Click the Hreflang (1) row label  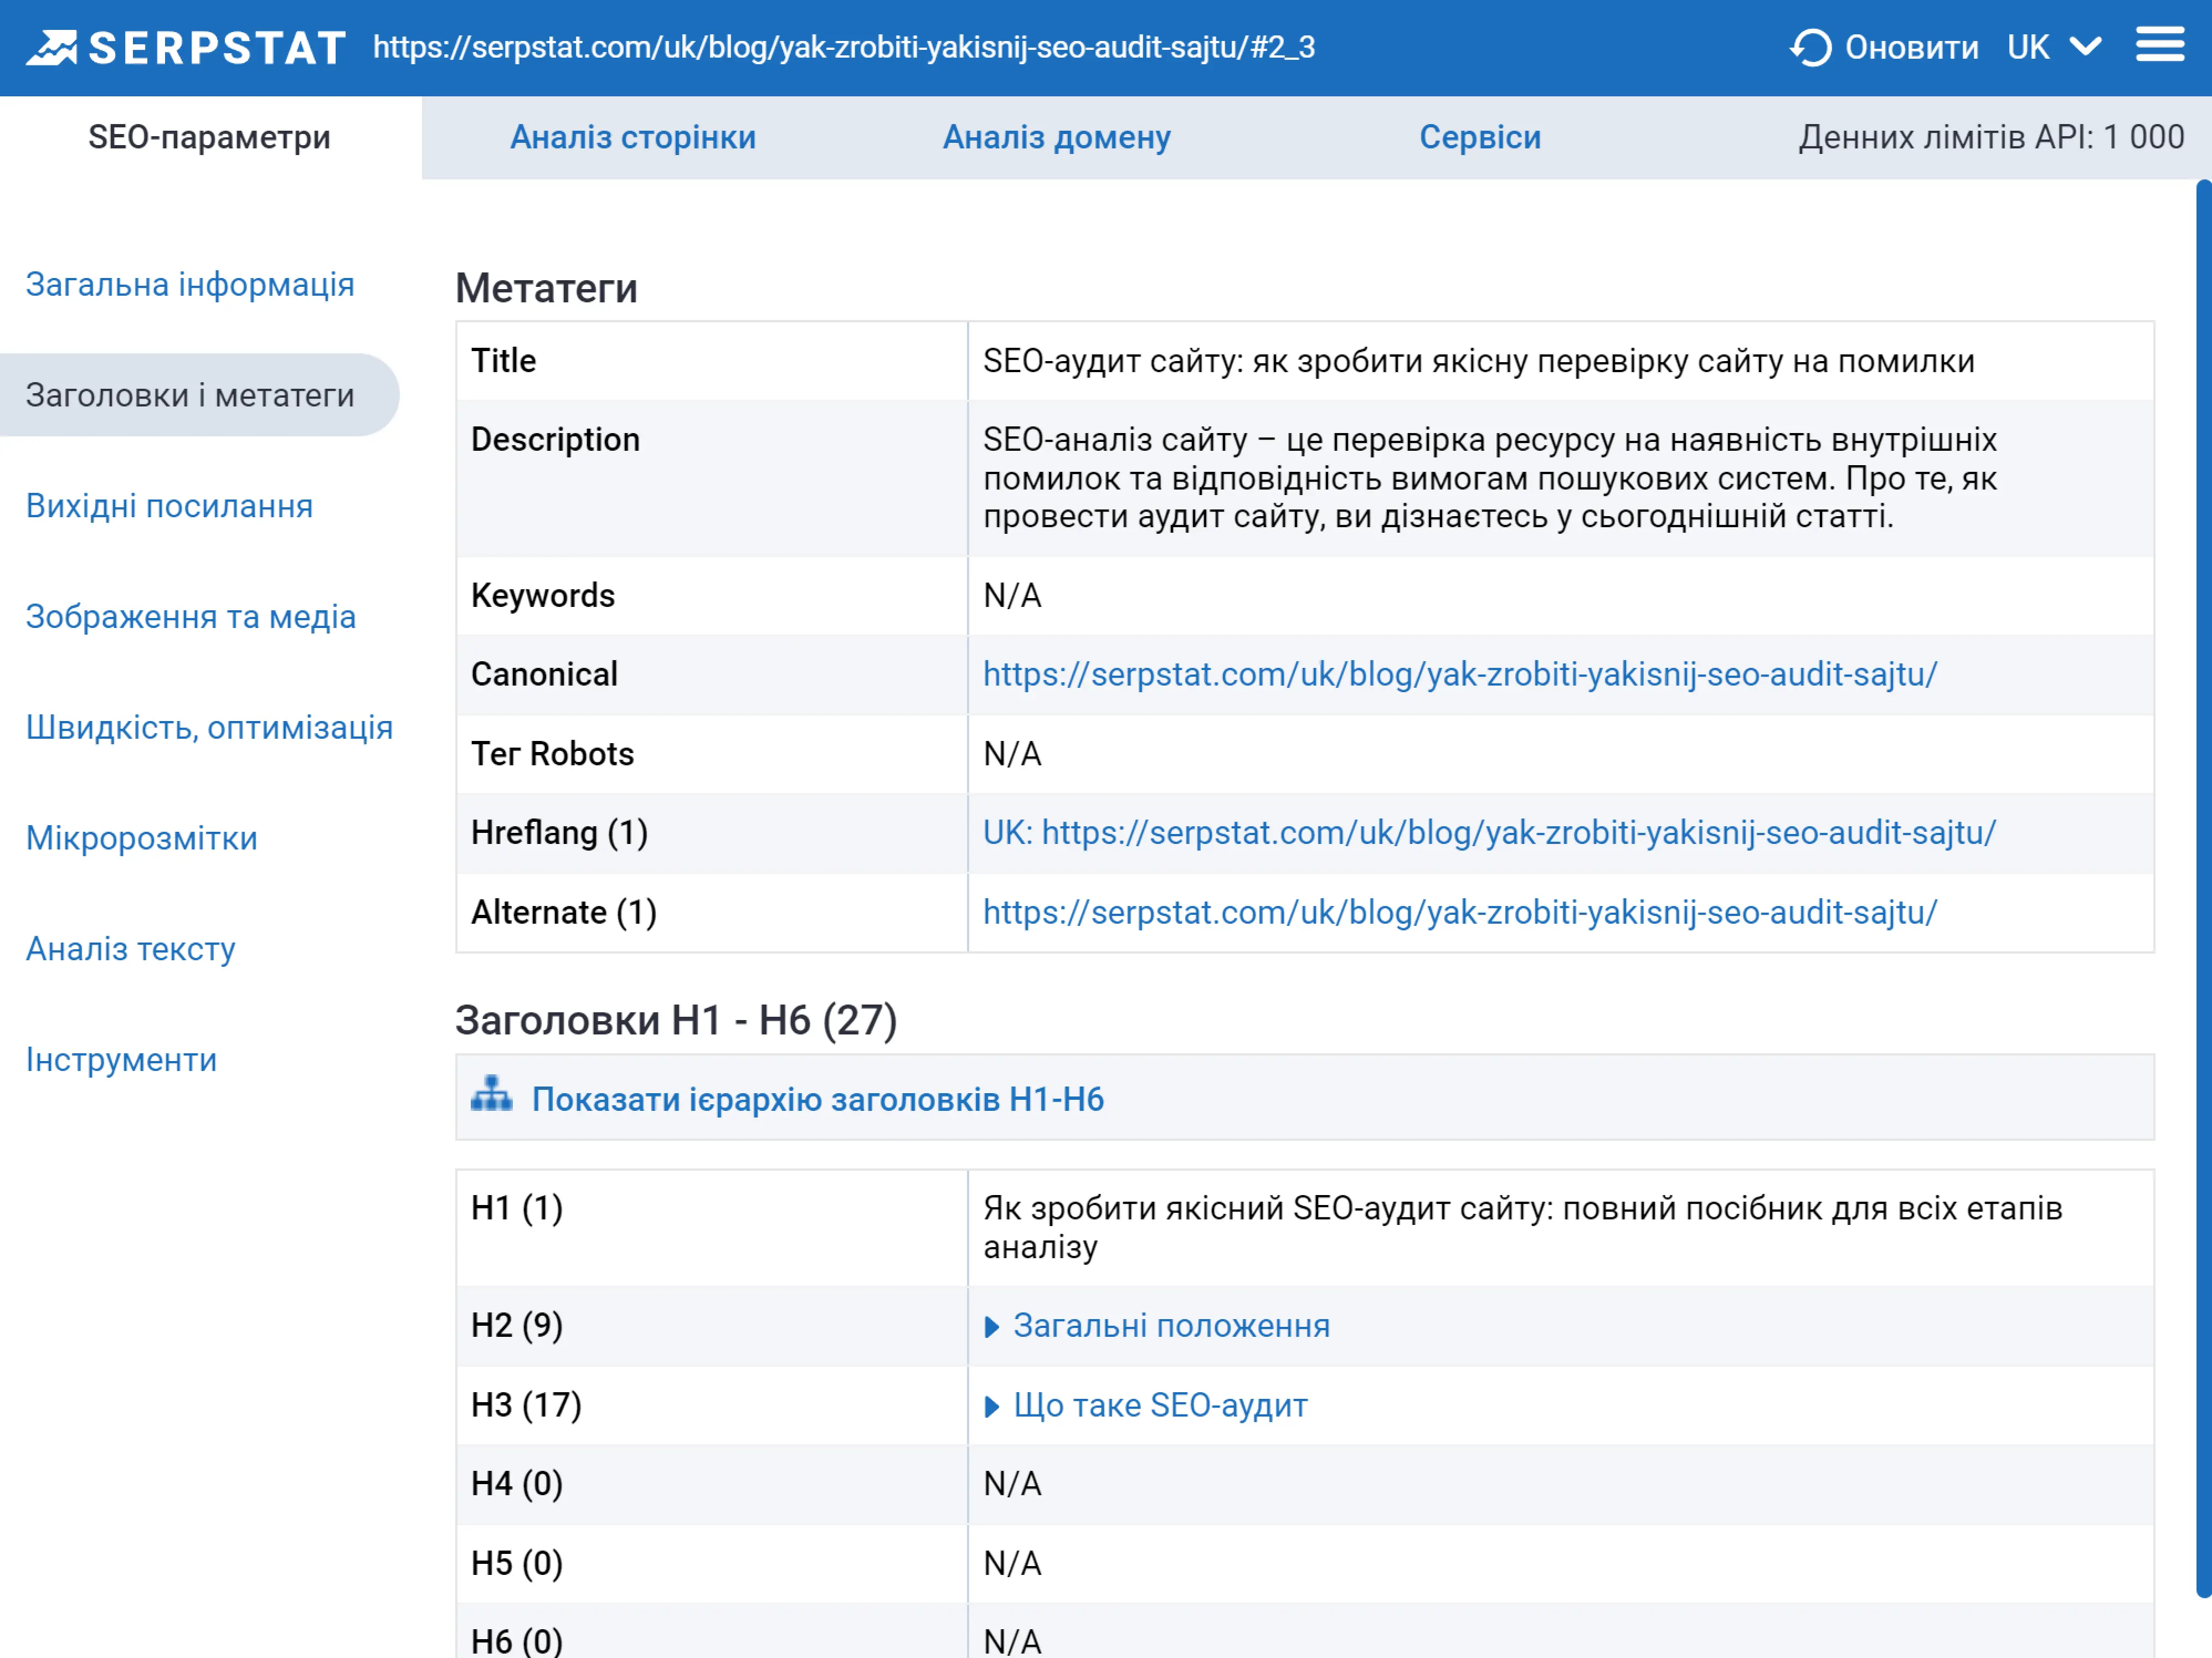click(559, 832)
